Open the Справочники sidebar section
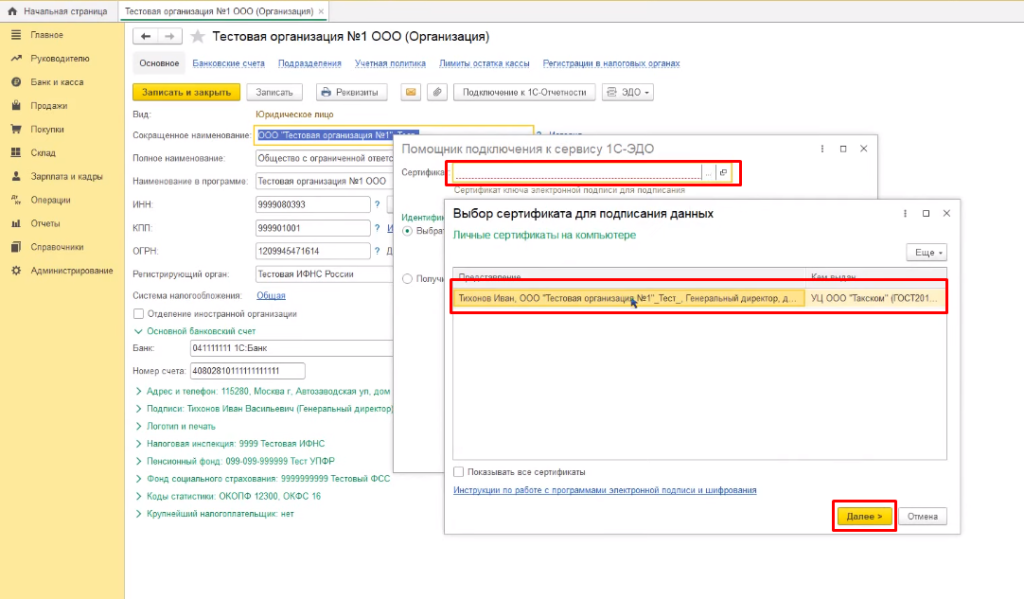The image size is (1024, 599). (x=57, y=247)
